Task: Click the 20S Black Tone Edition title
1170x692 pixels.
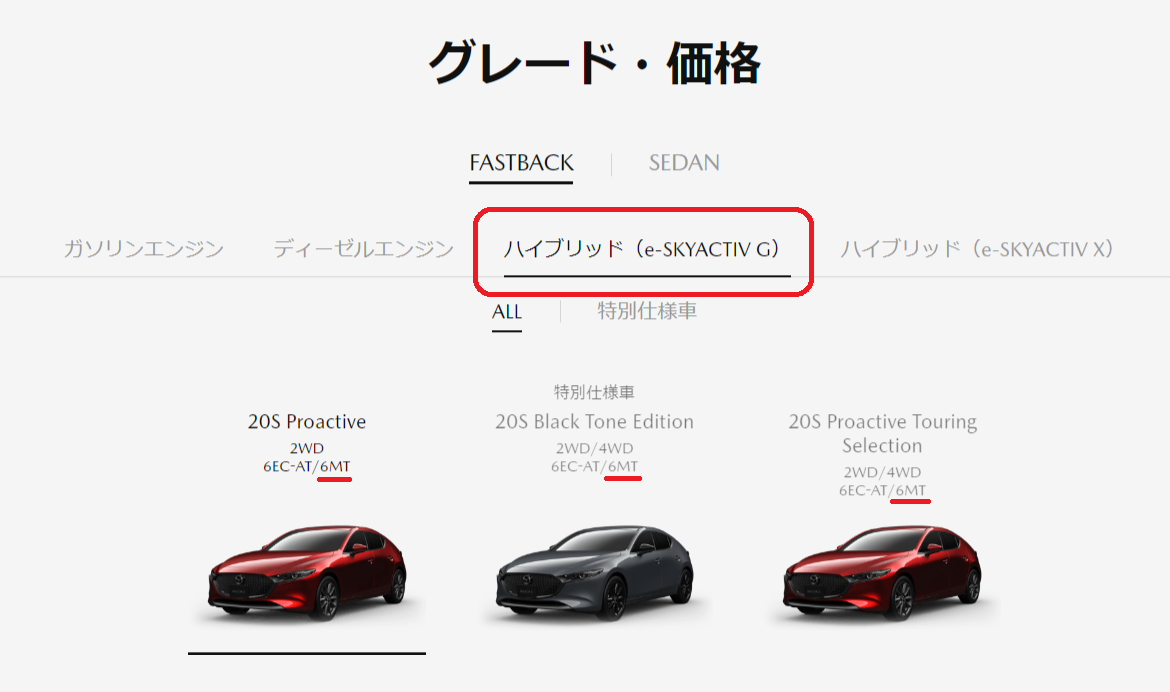Action: tap(594, 422)
